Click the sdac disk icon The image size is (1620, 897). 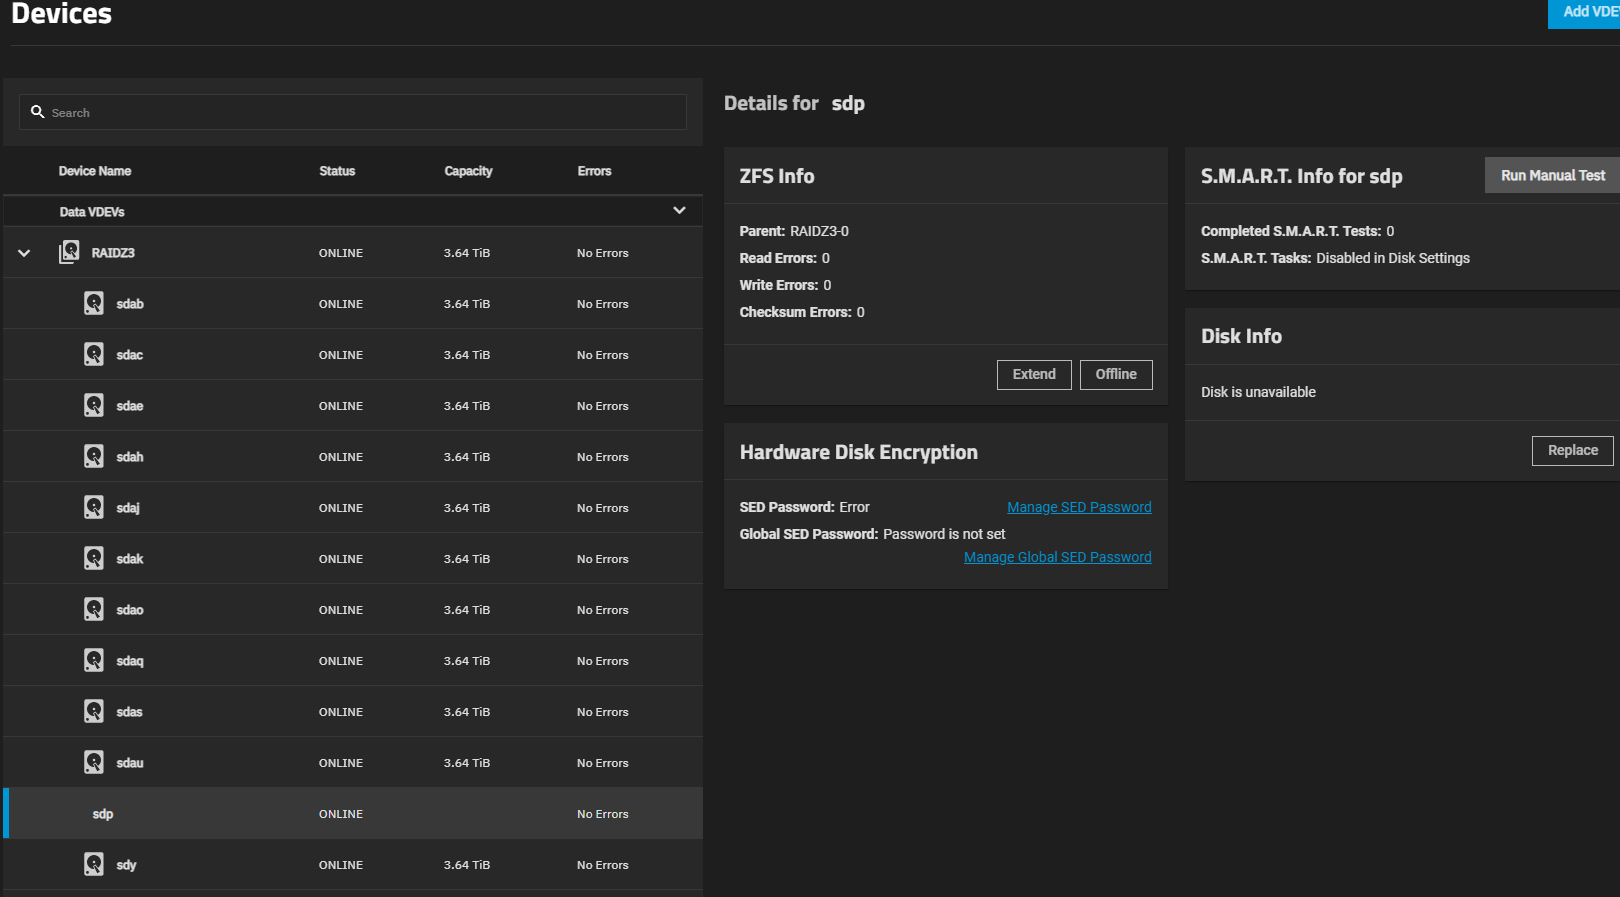(94, 354)
